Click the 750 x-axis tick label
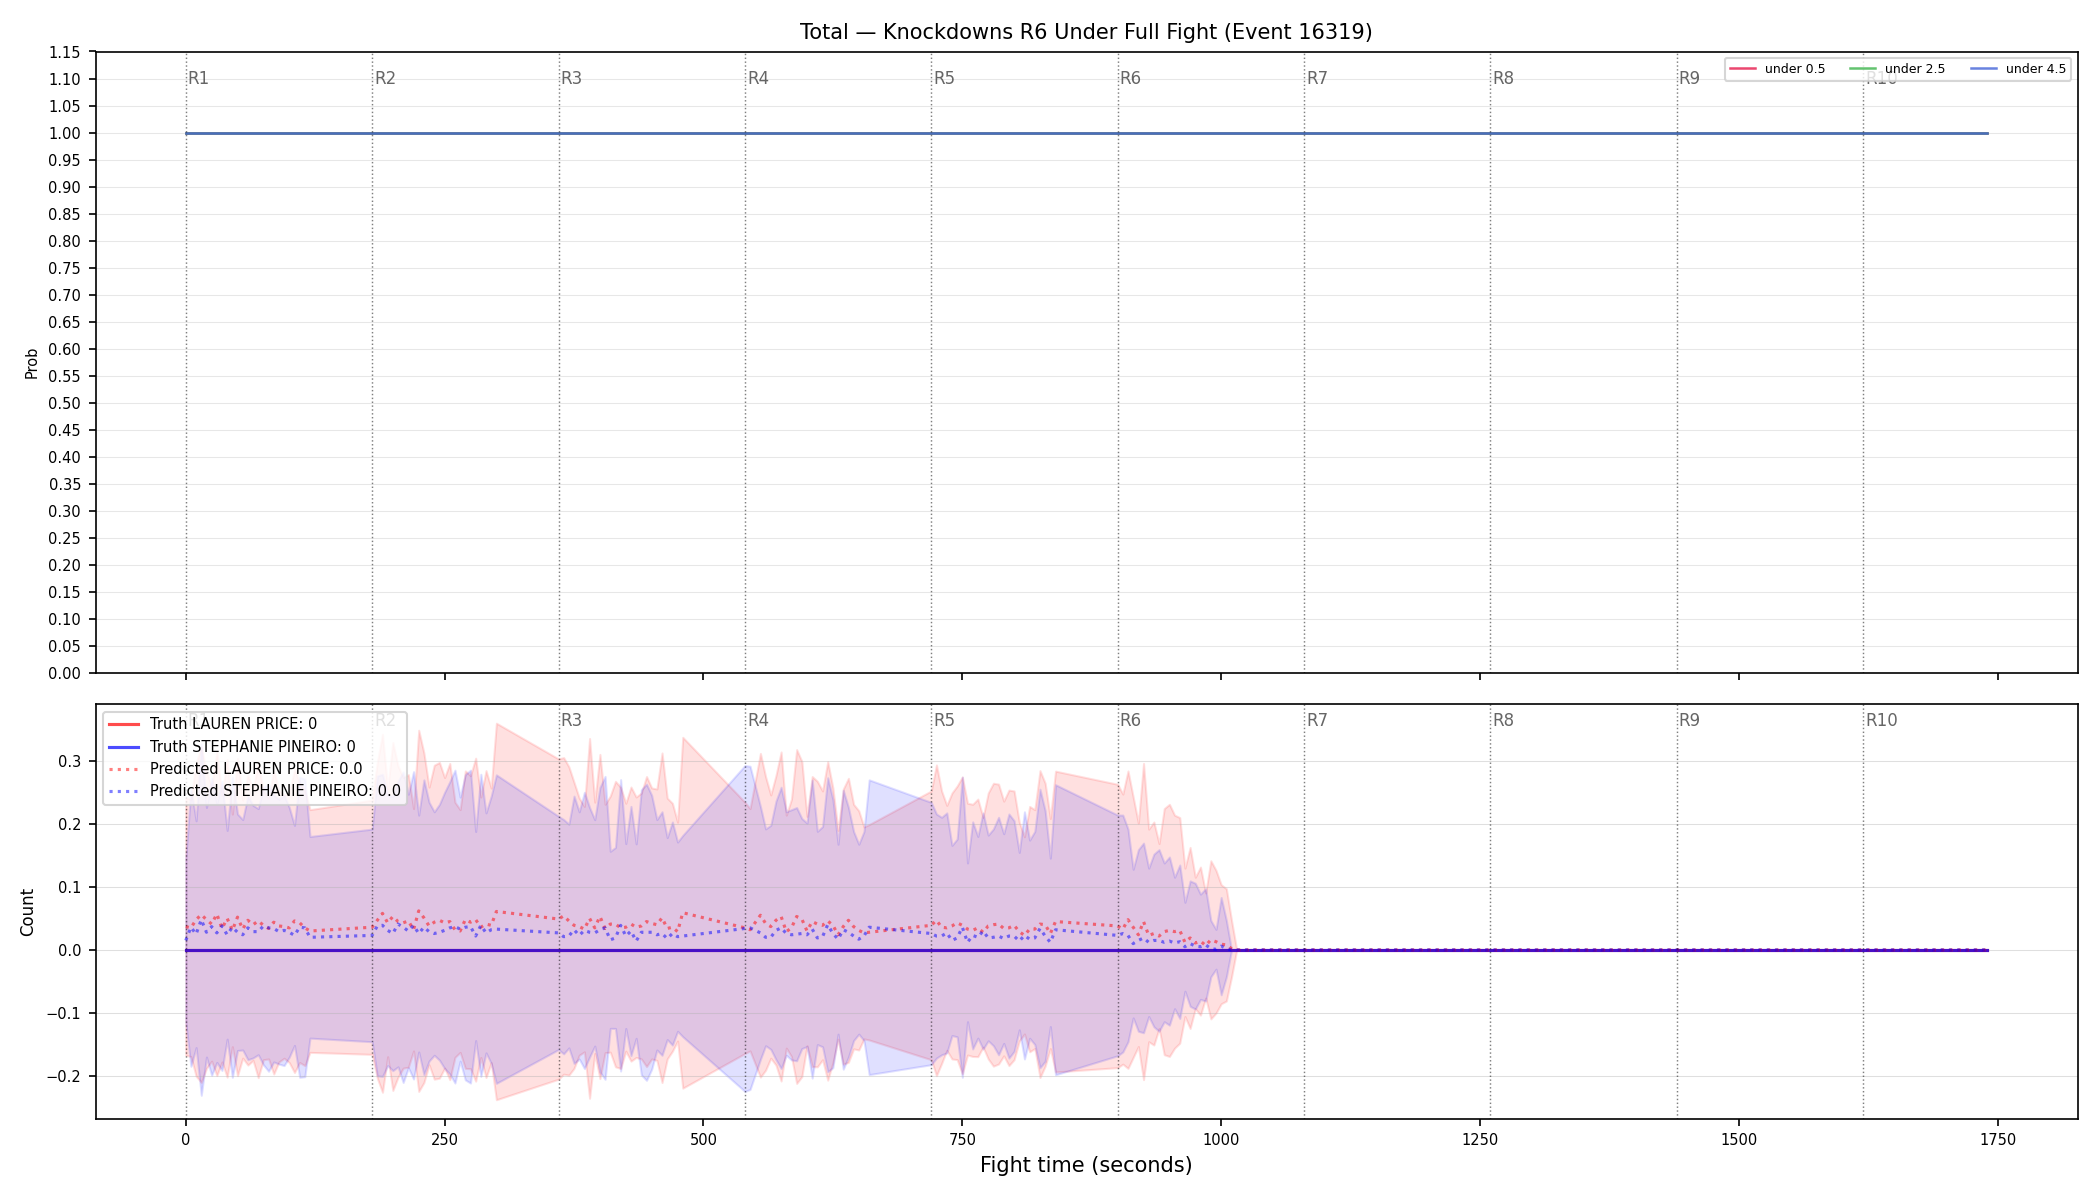Screen dimensions: 2100x1200 coord(962,1139)
